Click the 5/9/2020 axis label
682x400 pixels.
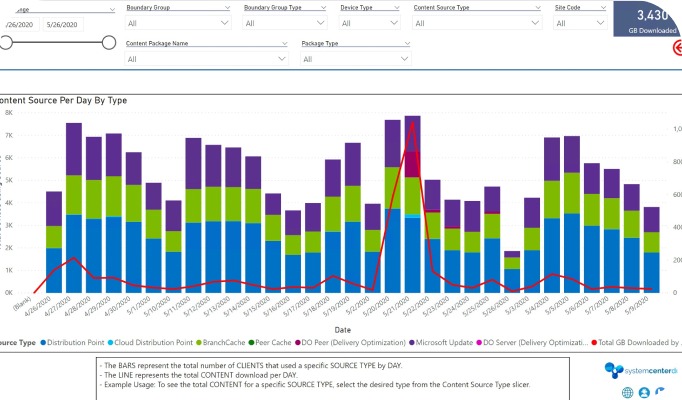(x=638, y=305)
